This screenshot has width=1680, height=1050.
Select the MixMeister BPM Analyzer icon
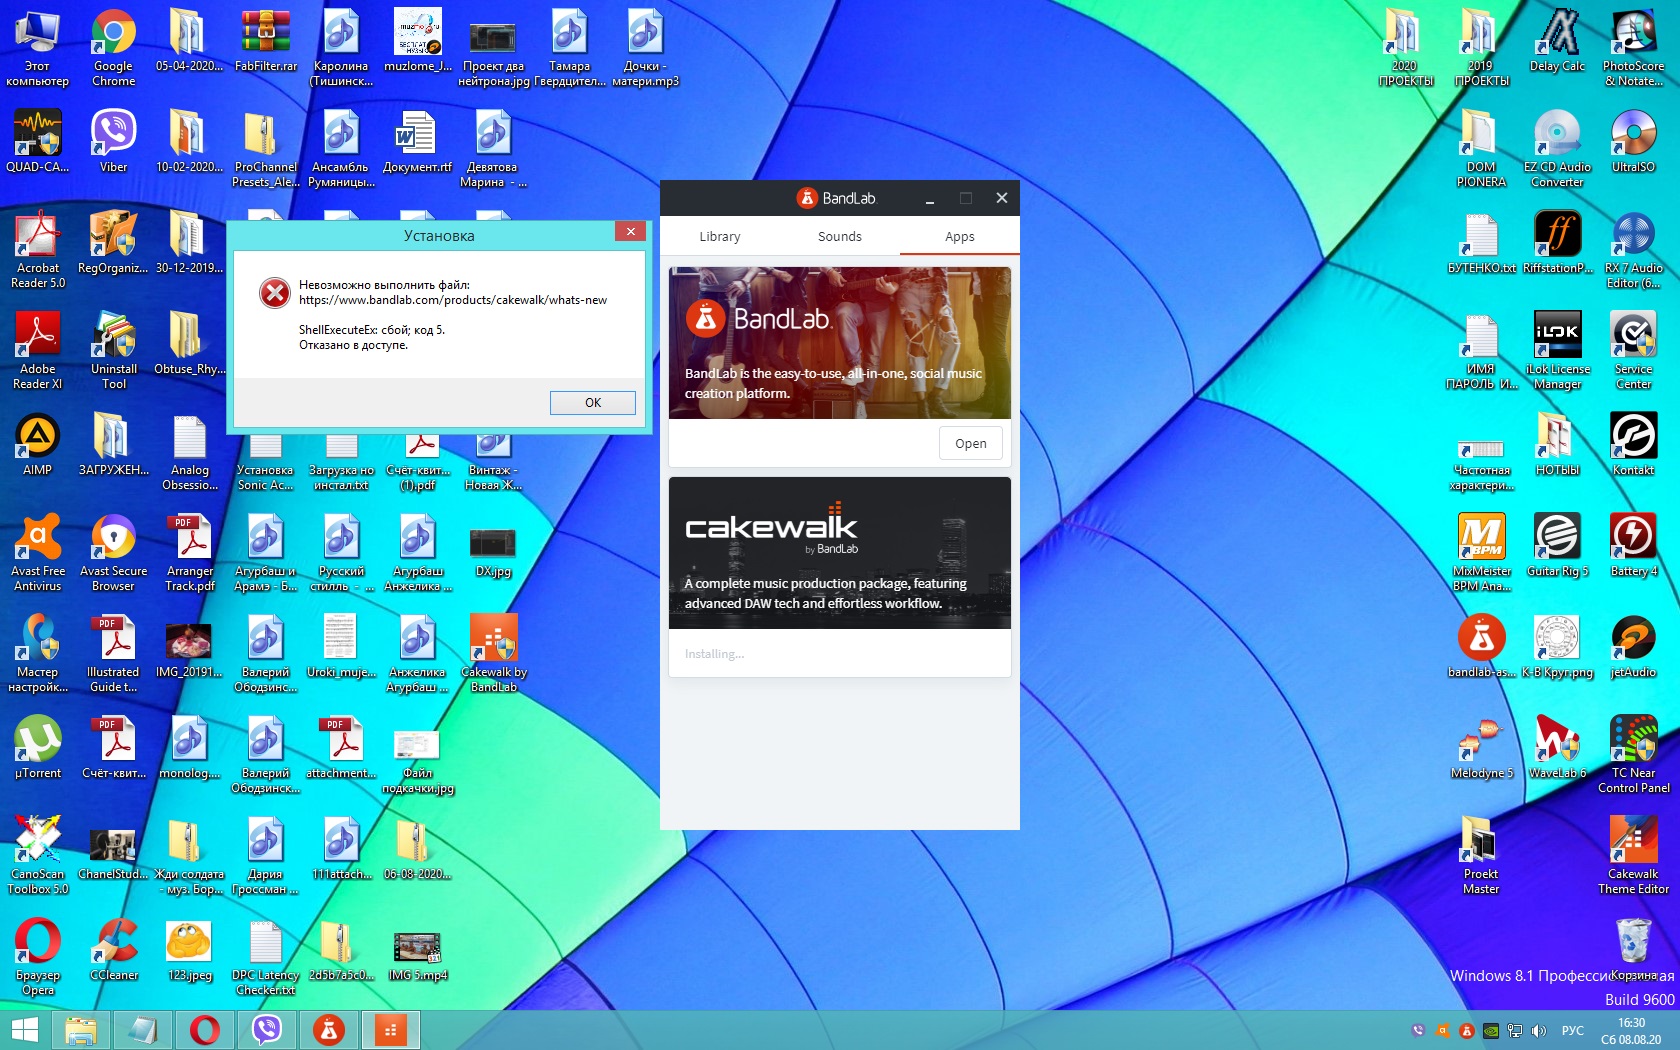click(x=1482, y=552)
